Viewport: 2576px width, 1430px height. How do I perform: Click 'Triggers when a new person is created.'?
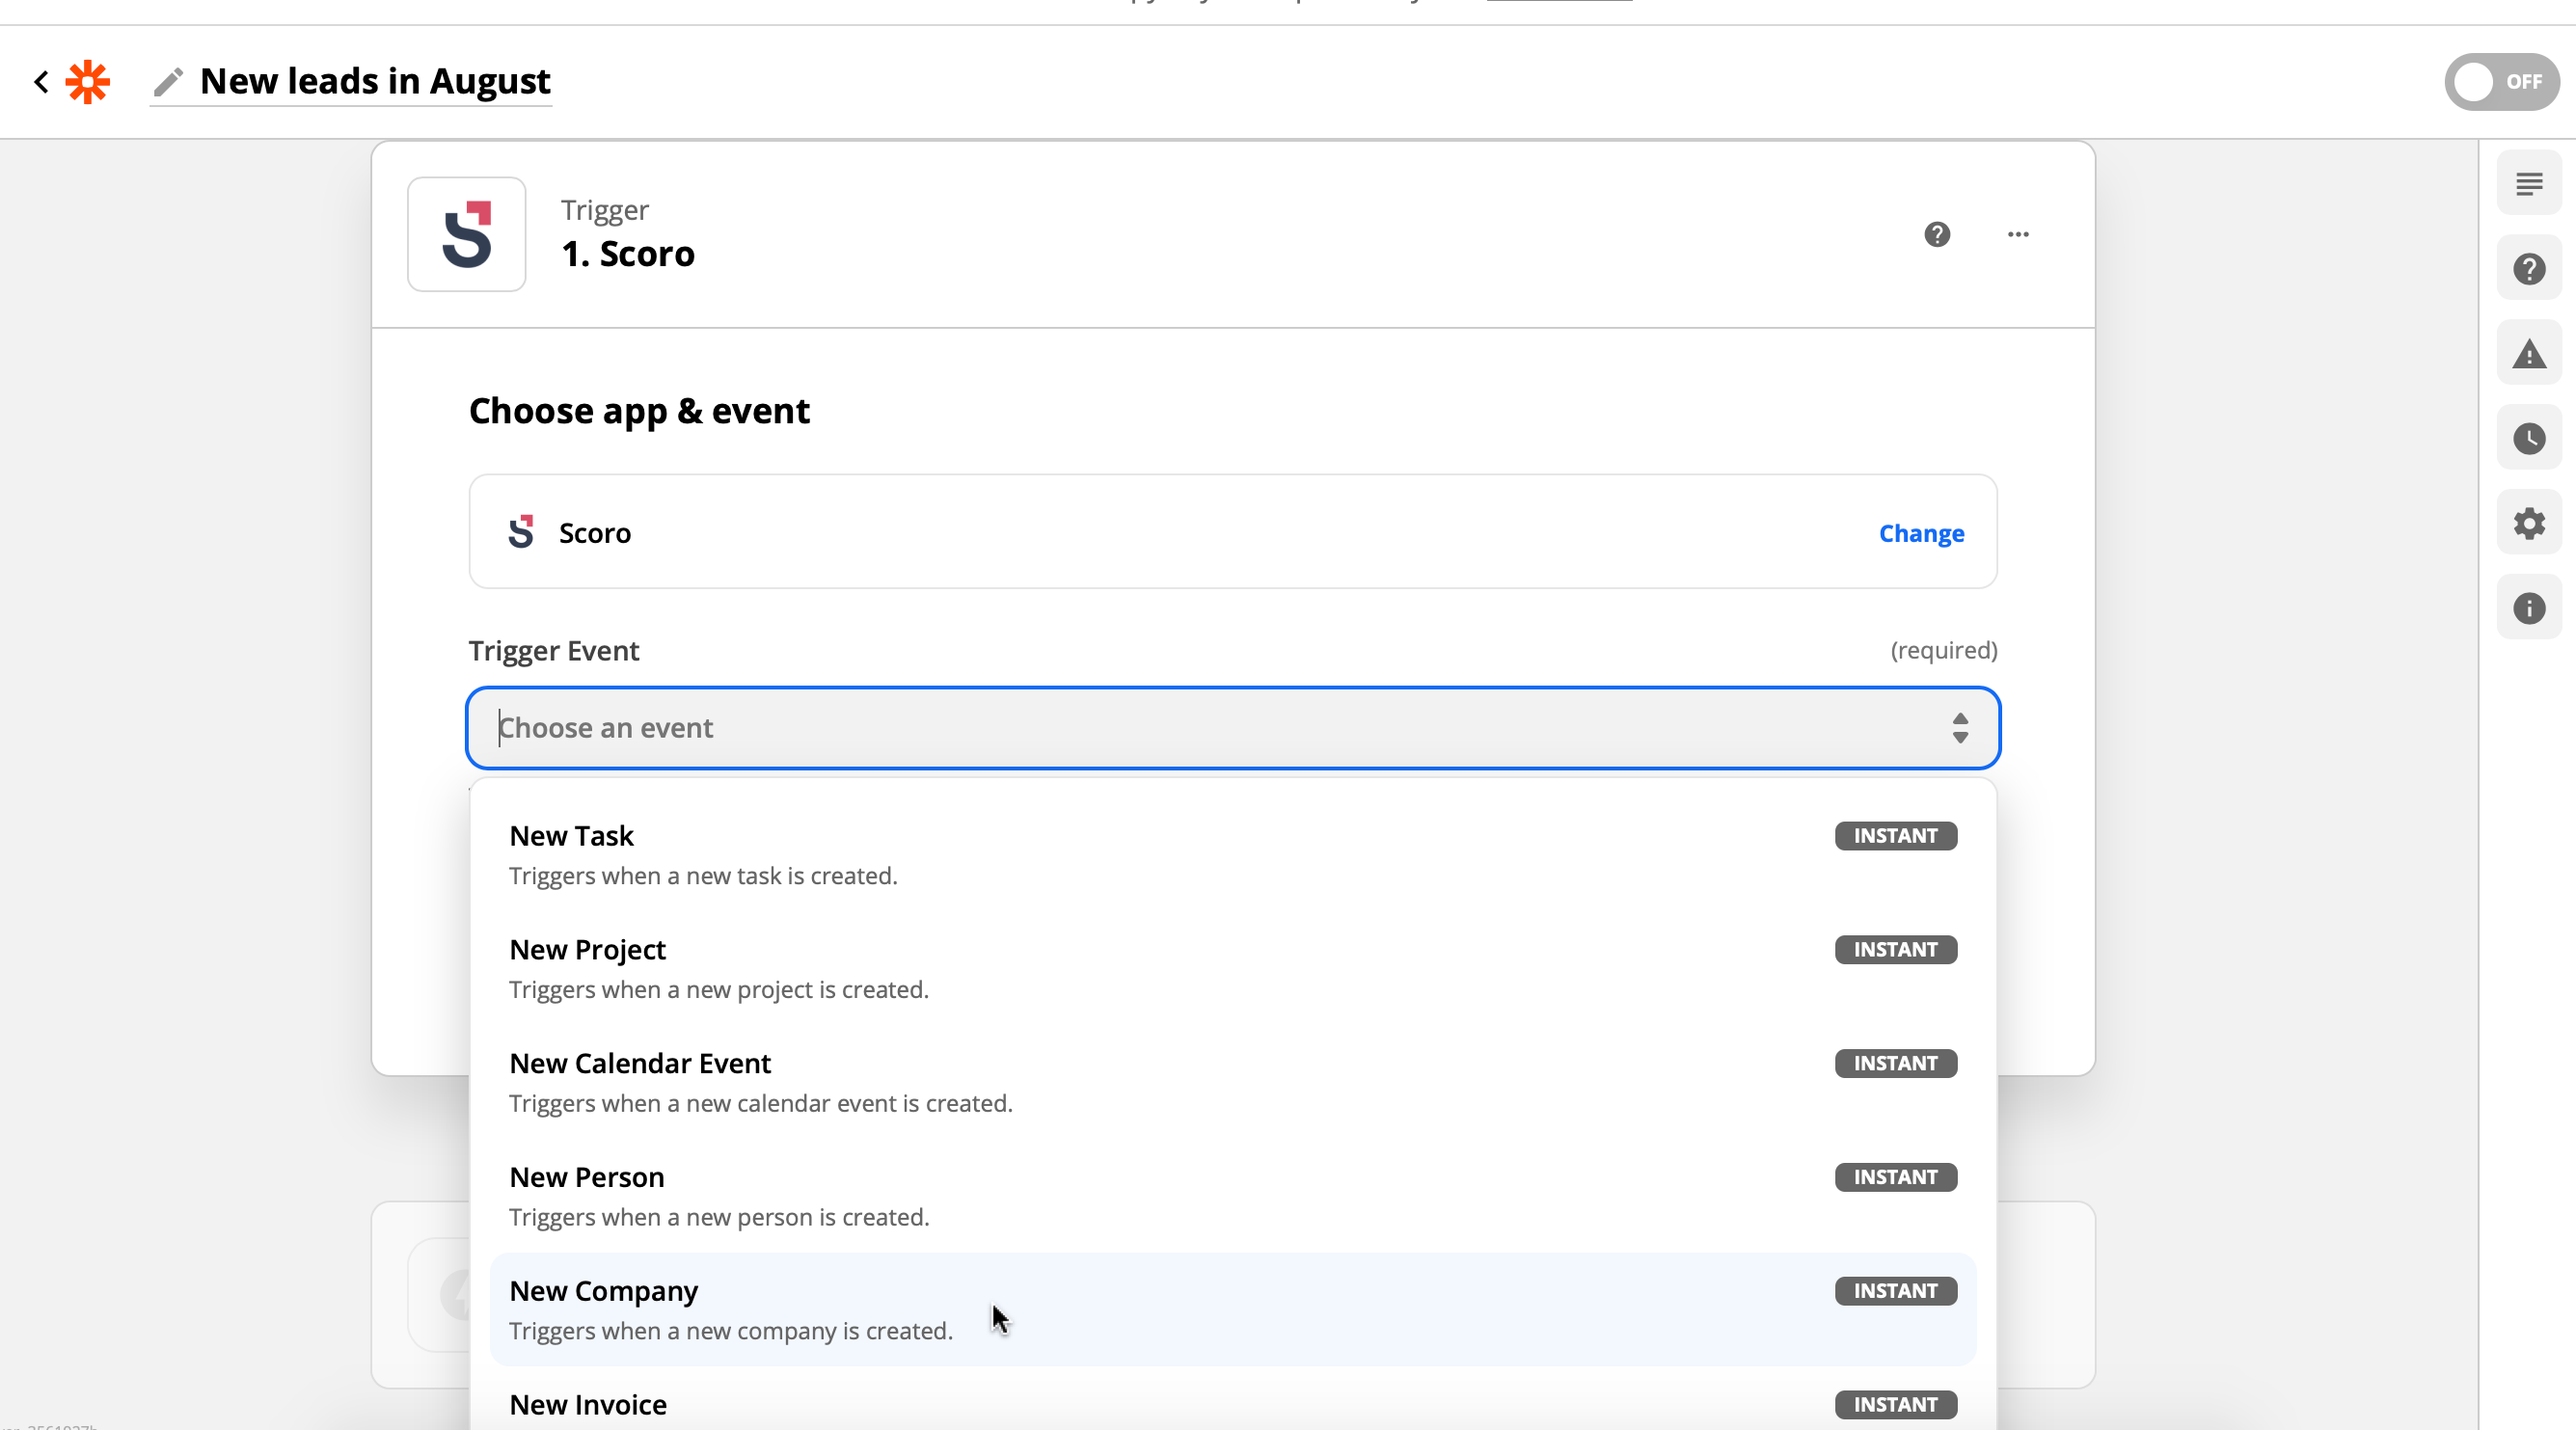(719, 1218)
